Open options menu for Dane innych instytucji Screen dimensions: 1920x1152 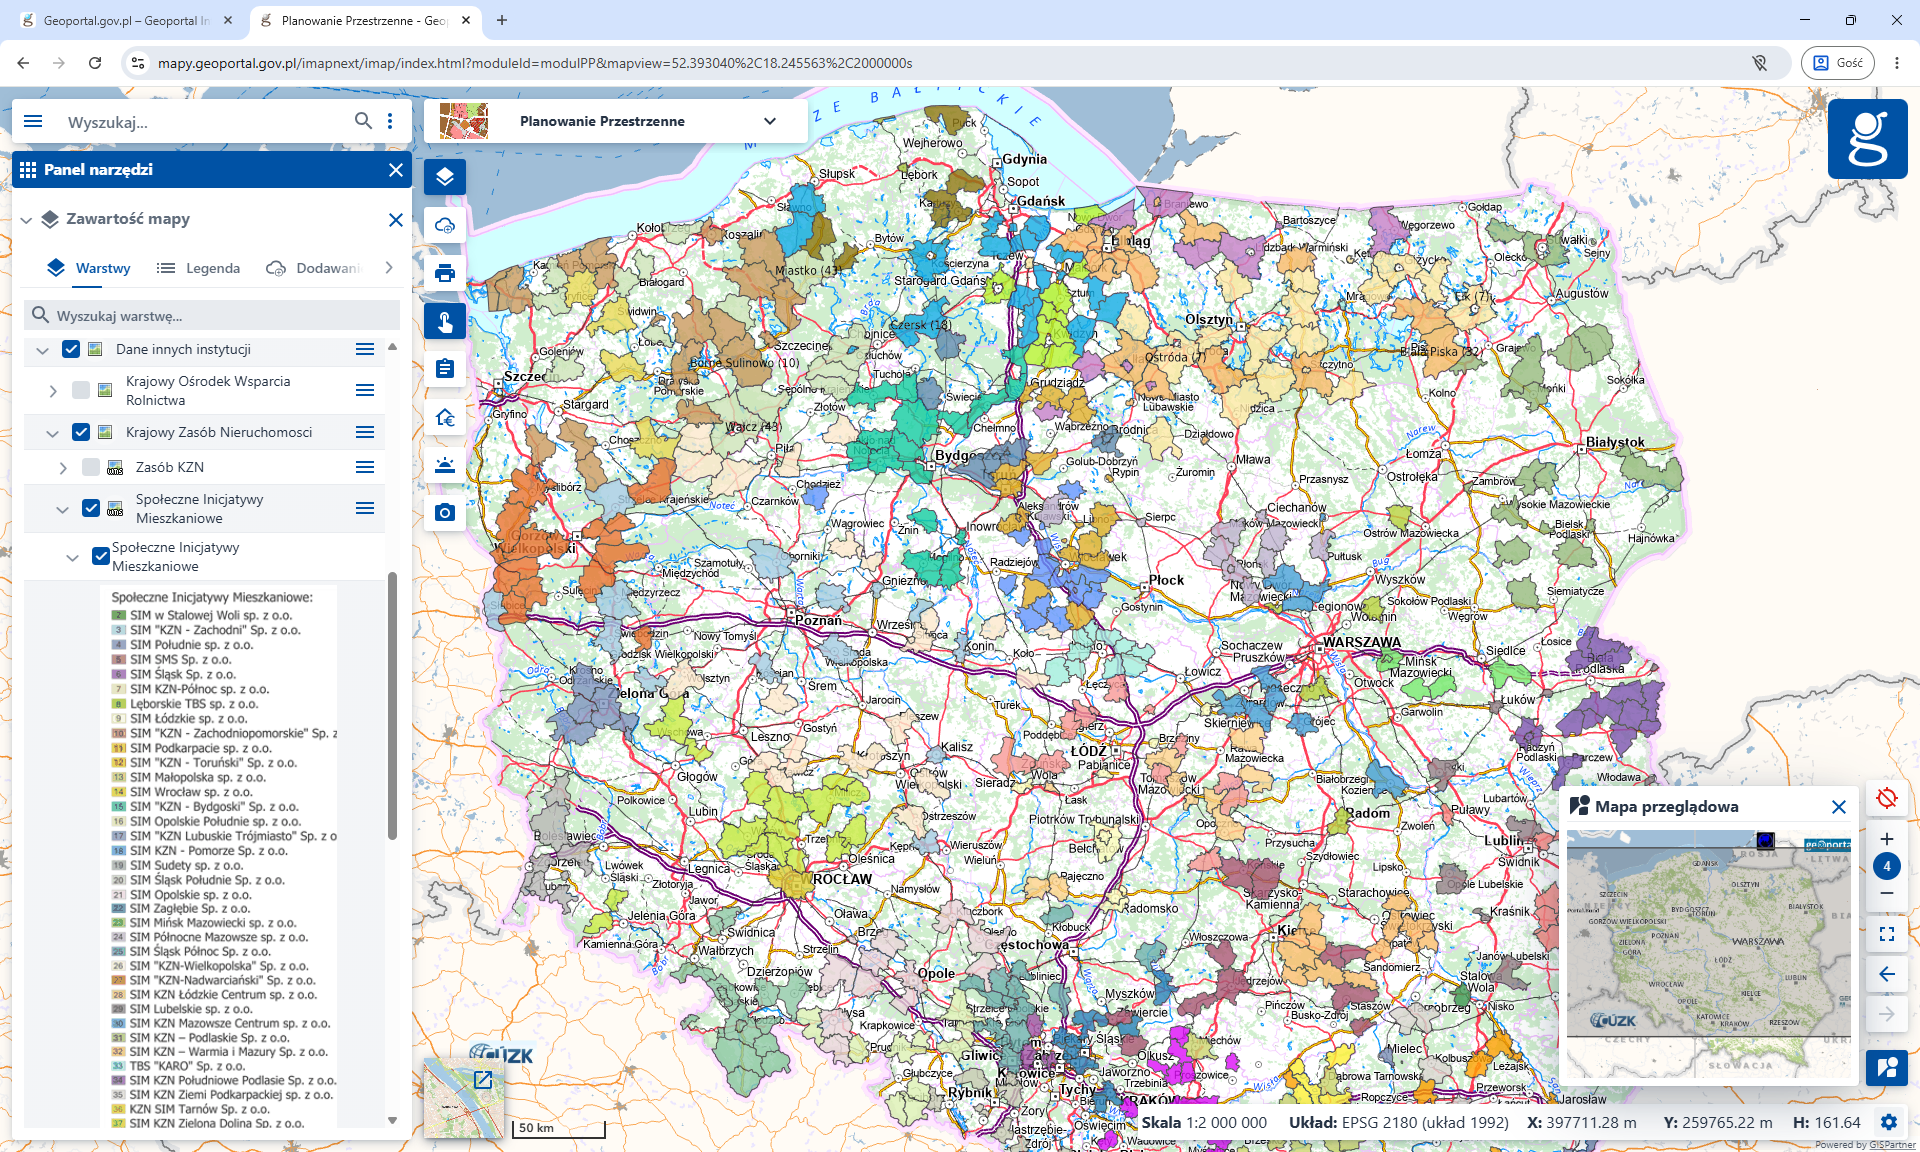pos(365,349)
